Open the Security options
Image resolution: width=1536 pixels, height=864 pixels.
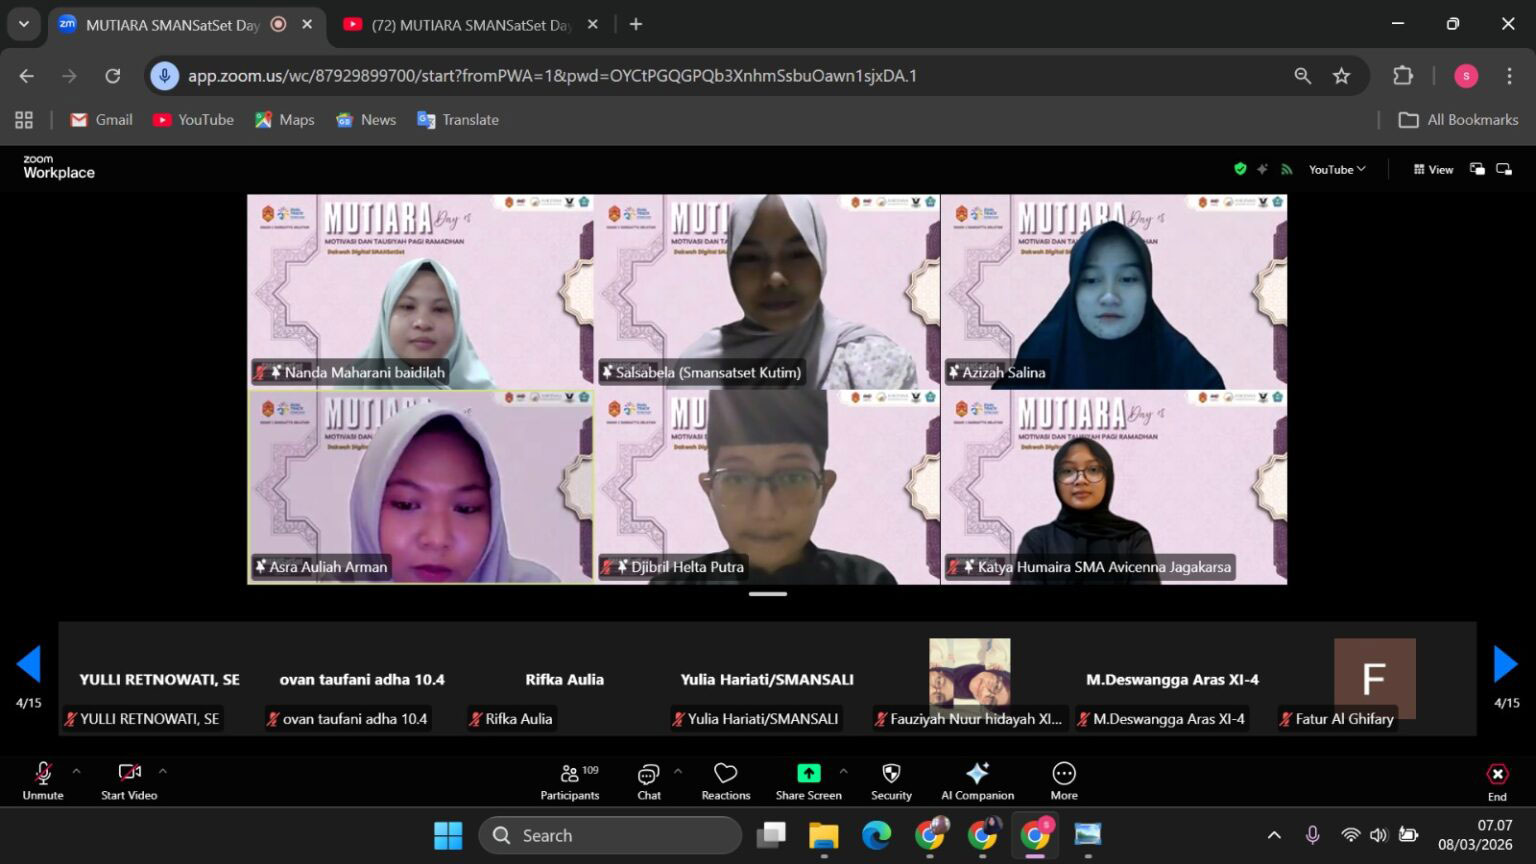[x=889, y=780]
